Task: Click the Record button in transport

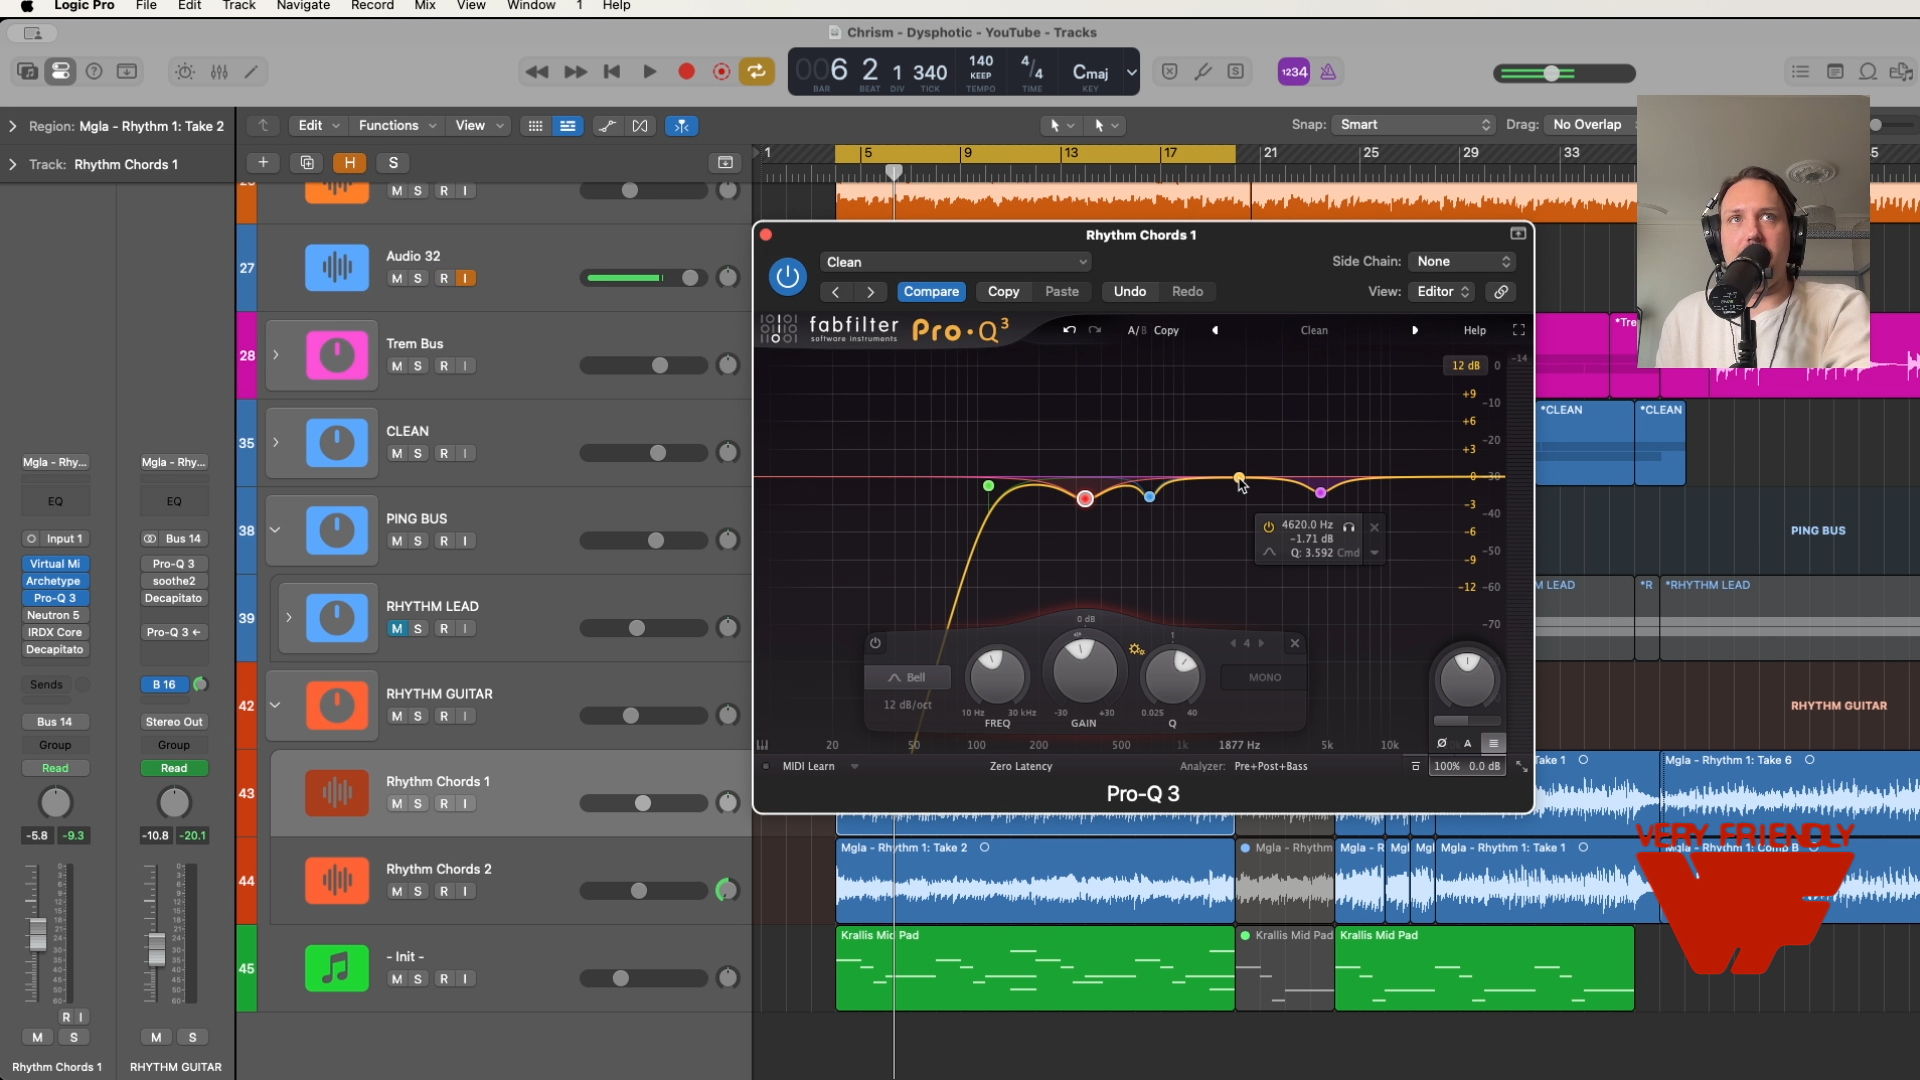Action: click(686, 72)
